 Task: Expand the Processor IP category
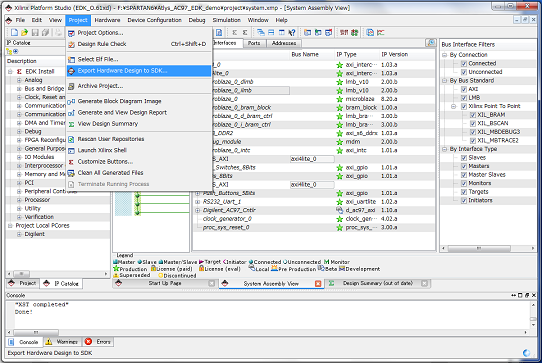point(19,200)
